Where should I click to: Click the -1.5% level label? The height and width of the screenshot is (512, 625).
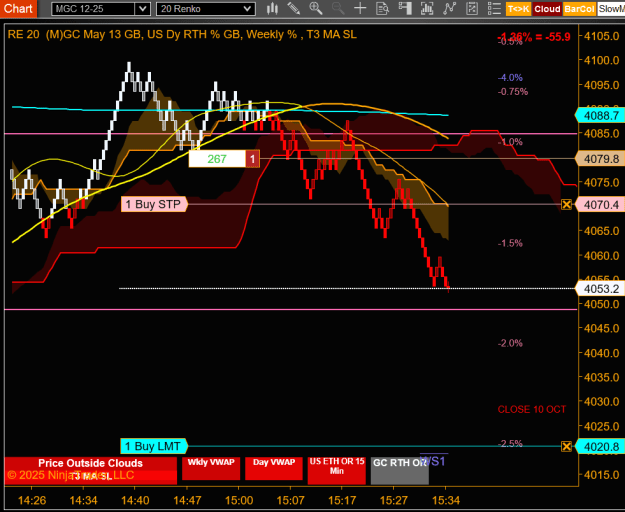click(510, 243)
